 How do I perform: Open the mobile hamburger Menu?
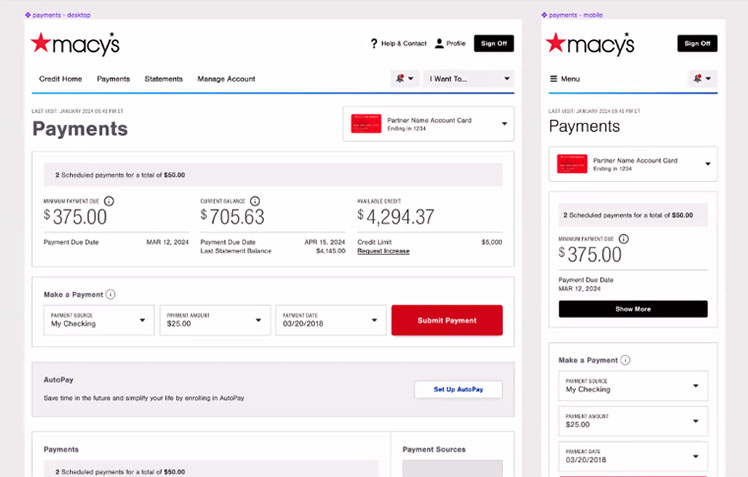coord(554,78)
